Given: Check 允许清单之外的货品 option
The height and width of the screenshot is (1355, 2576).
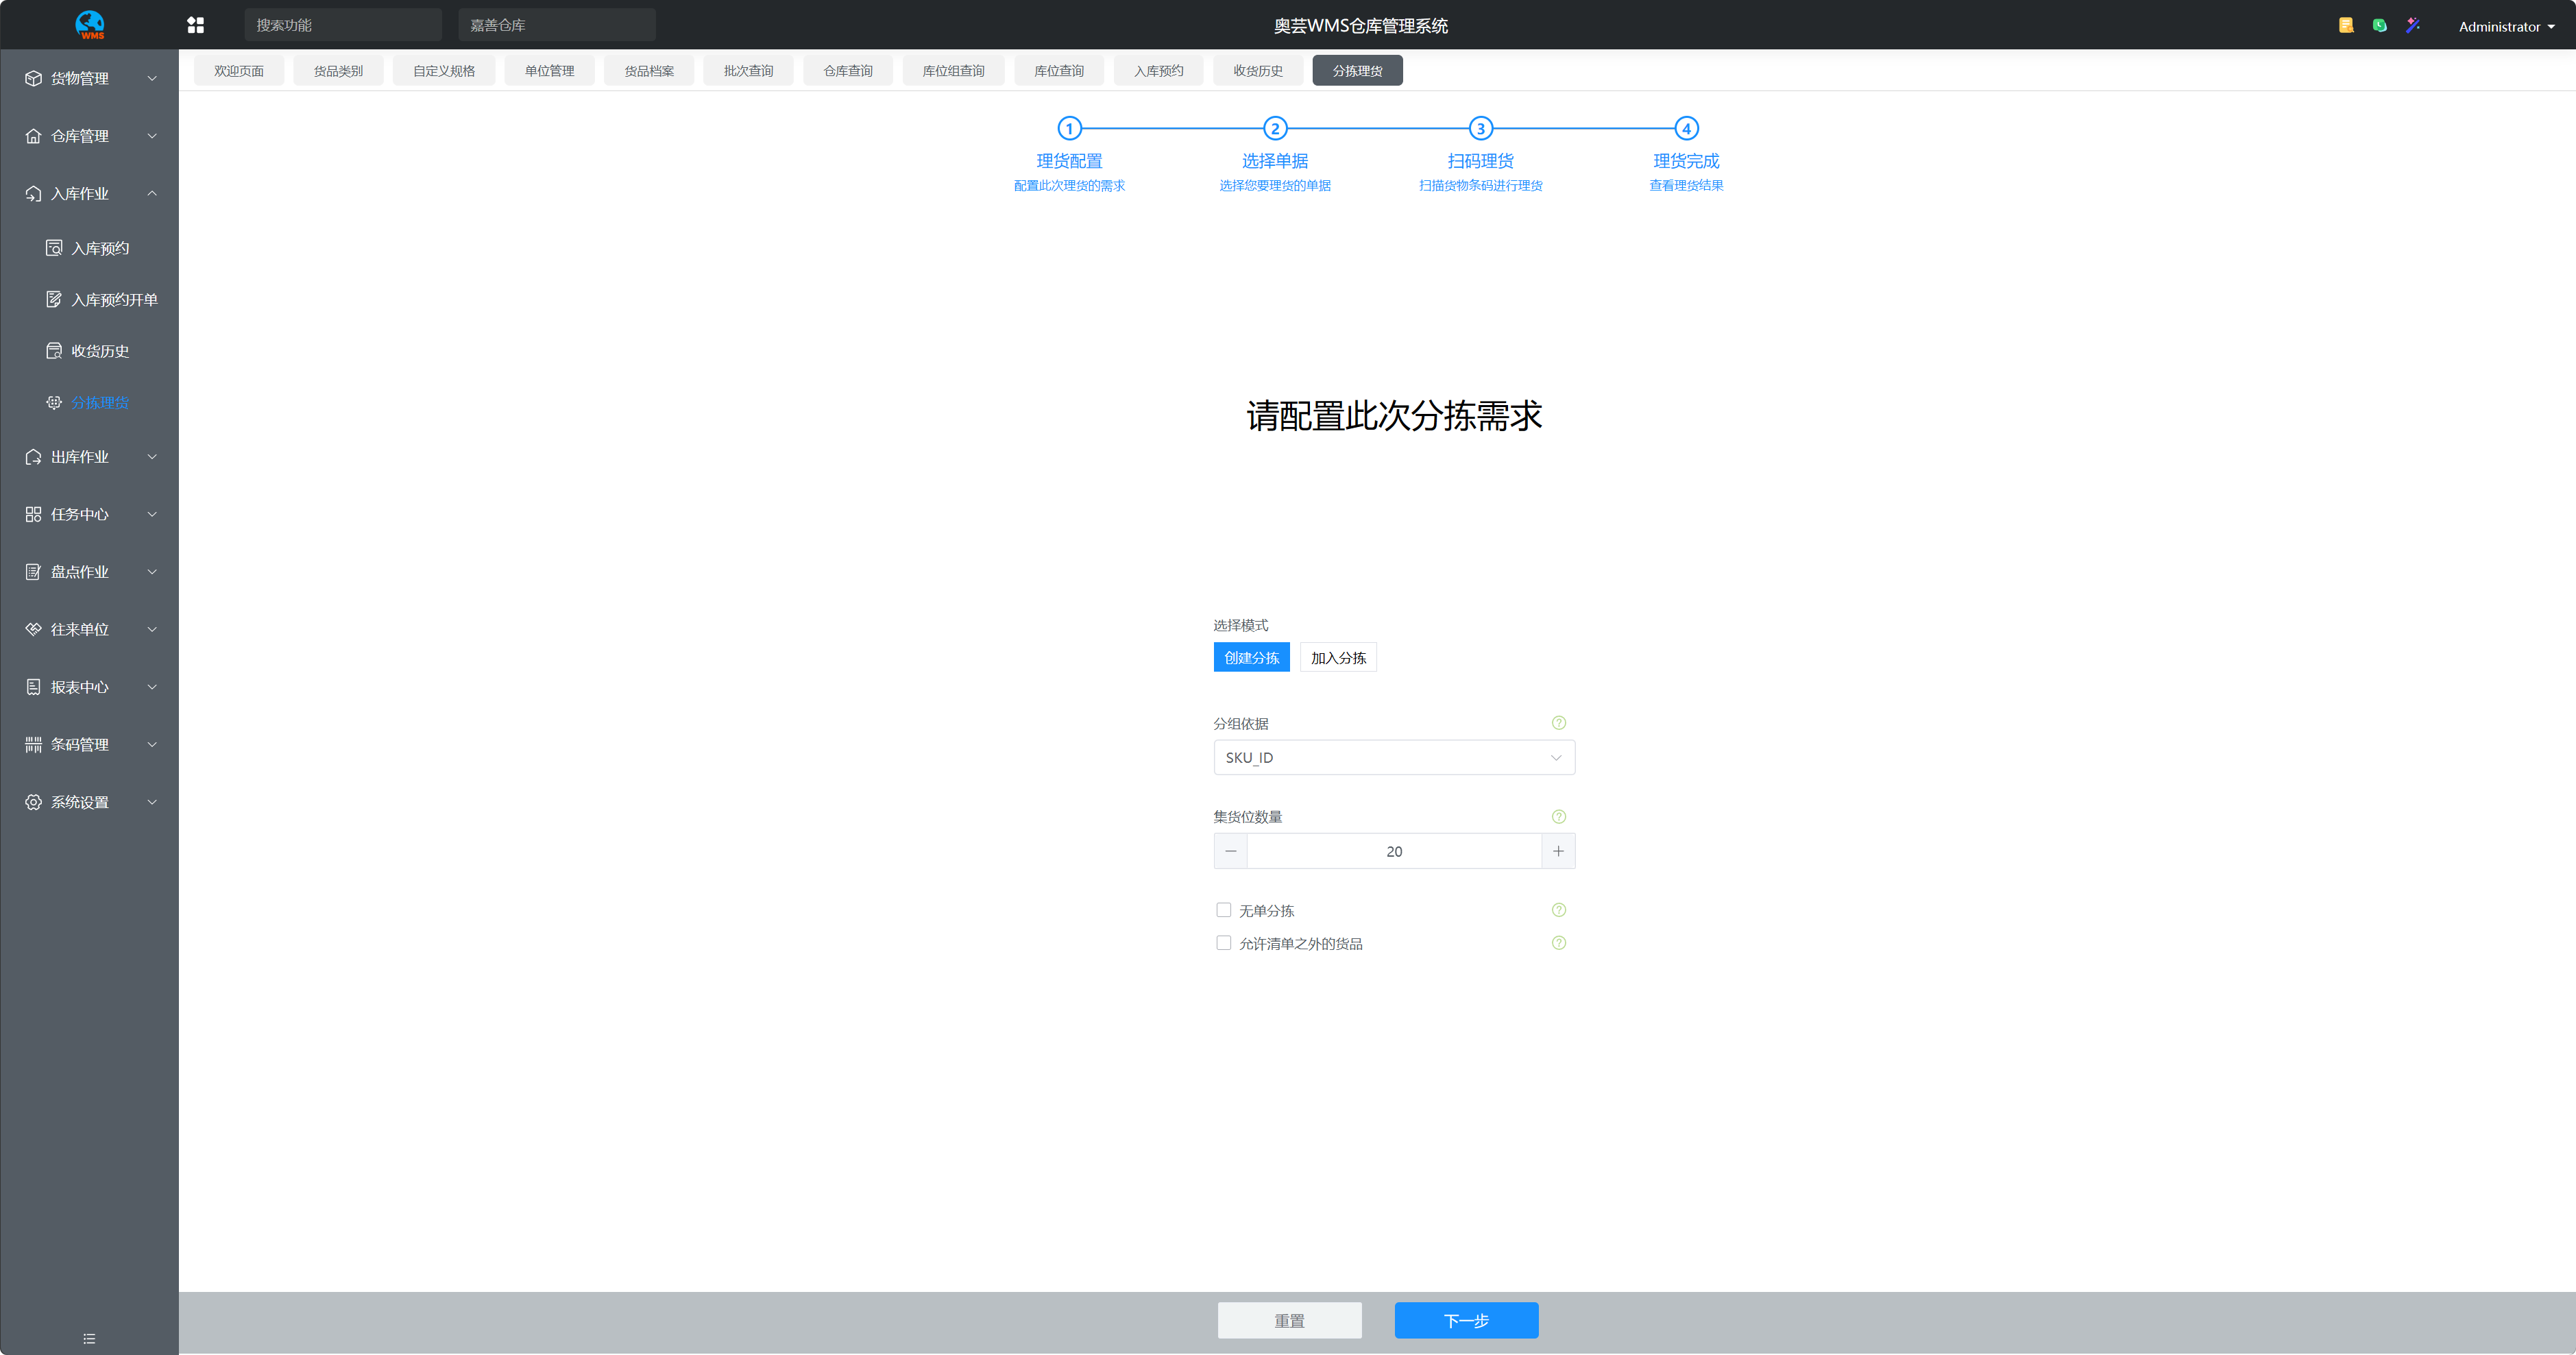Looking at the screenshot, I should (1223, 943).
